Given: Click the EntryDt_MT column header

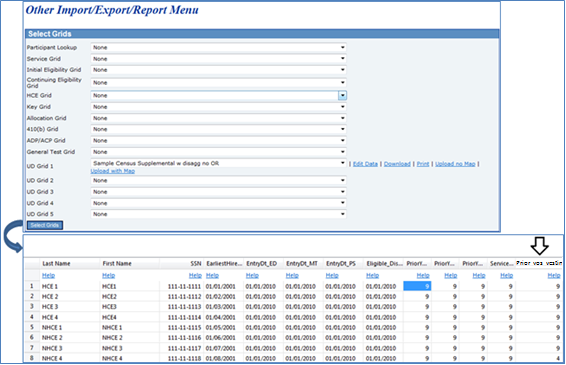Looking at the screenshot, I should [304, 264].
